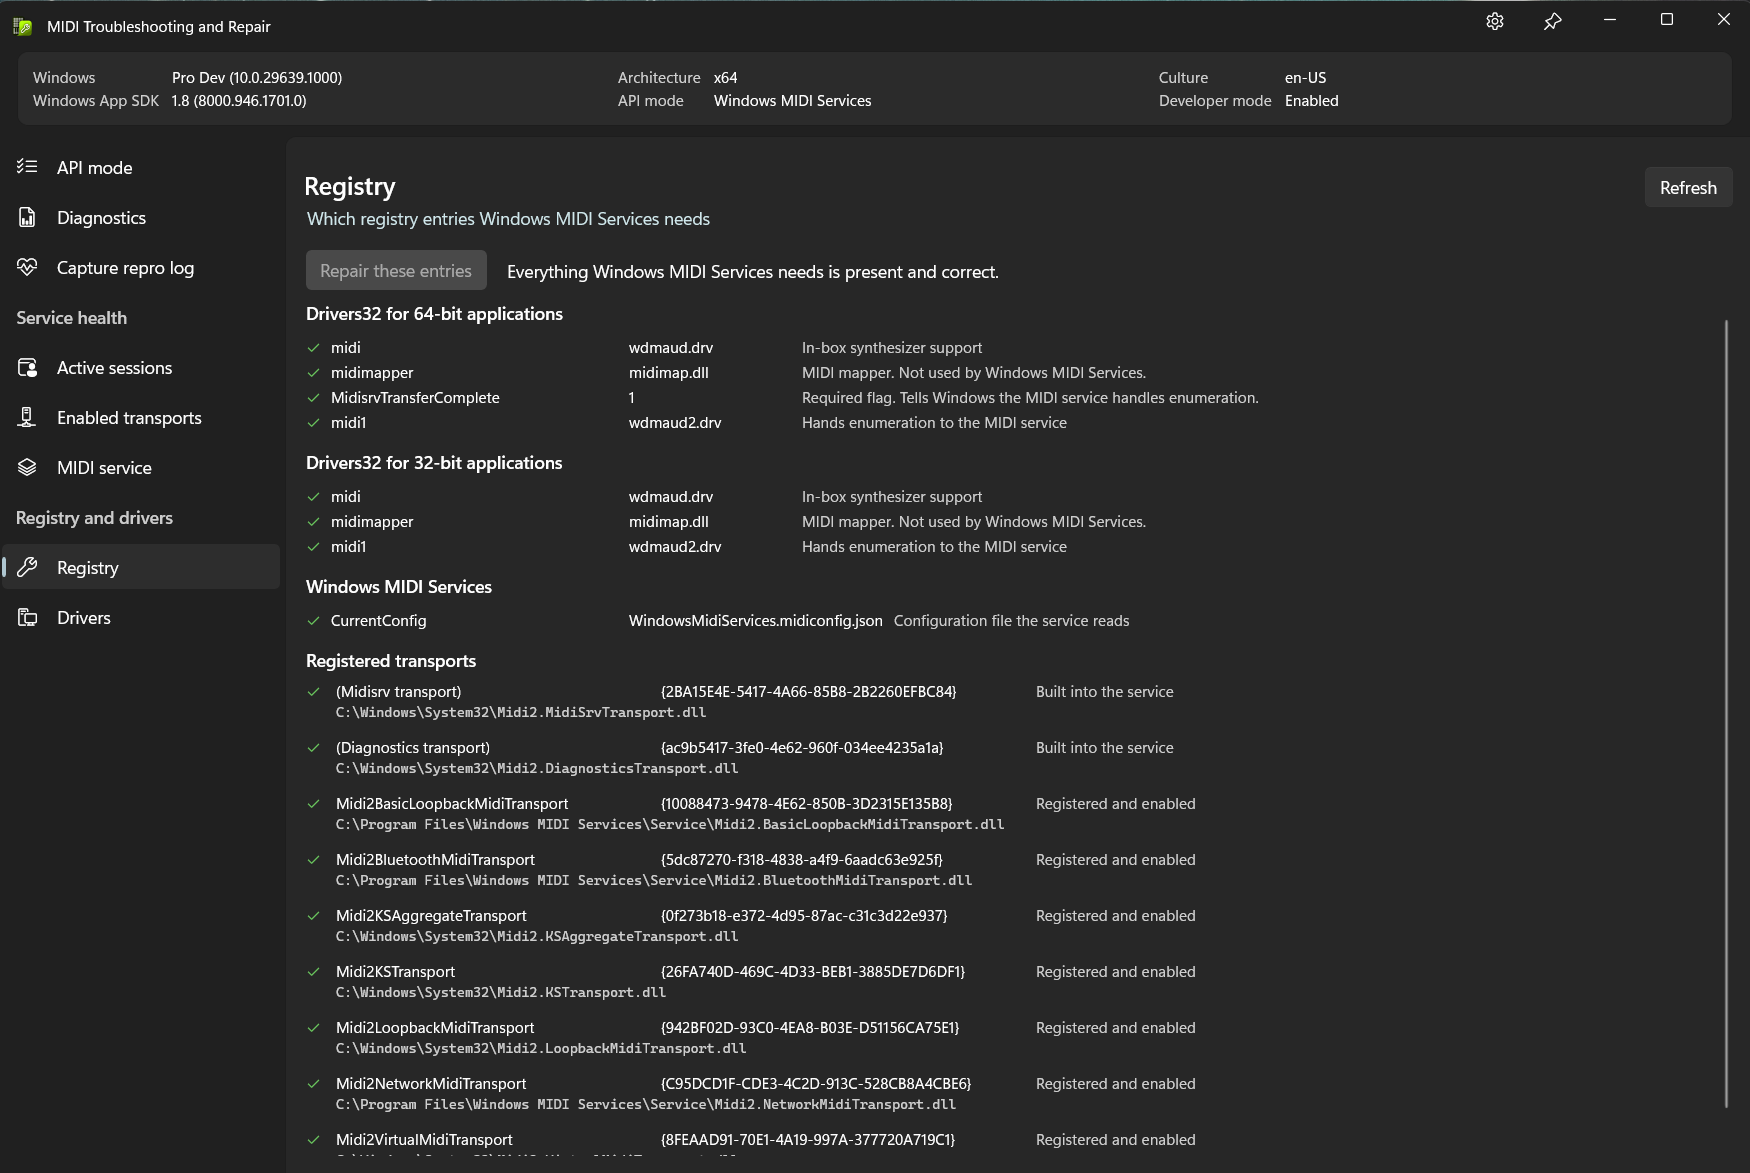Viewport: 1750px width, 1173px height.
Task: Click the MIDI service layers icon
Action: 27,467
